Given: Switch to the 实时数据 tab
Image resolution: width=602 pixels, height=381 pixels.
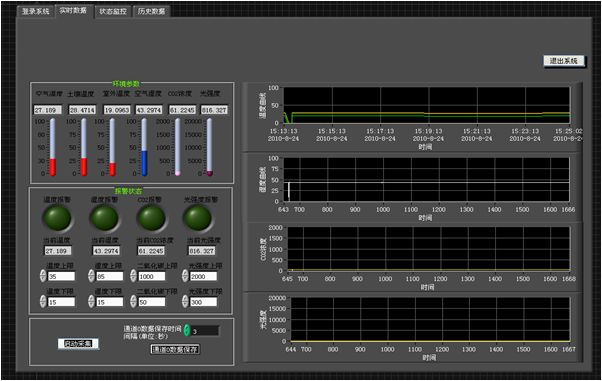Looking at the screenshot, I should [x=73, y=10].
